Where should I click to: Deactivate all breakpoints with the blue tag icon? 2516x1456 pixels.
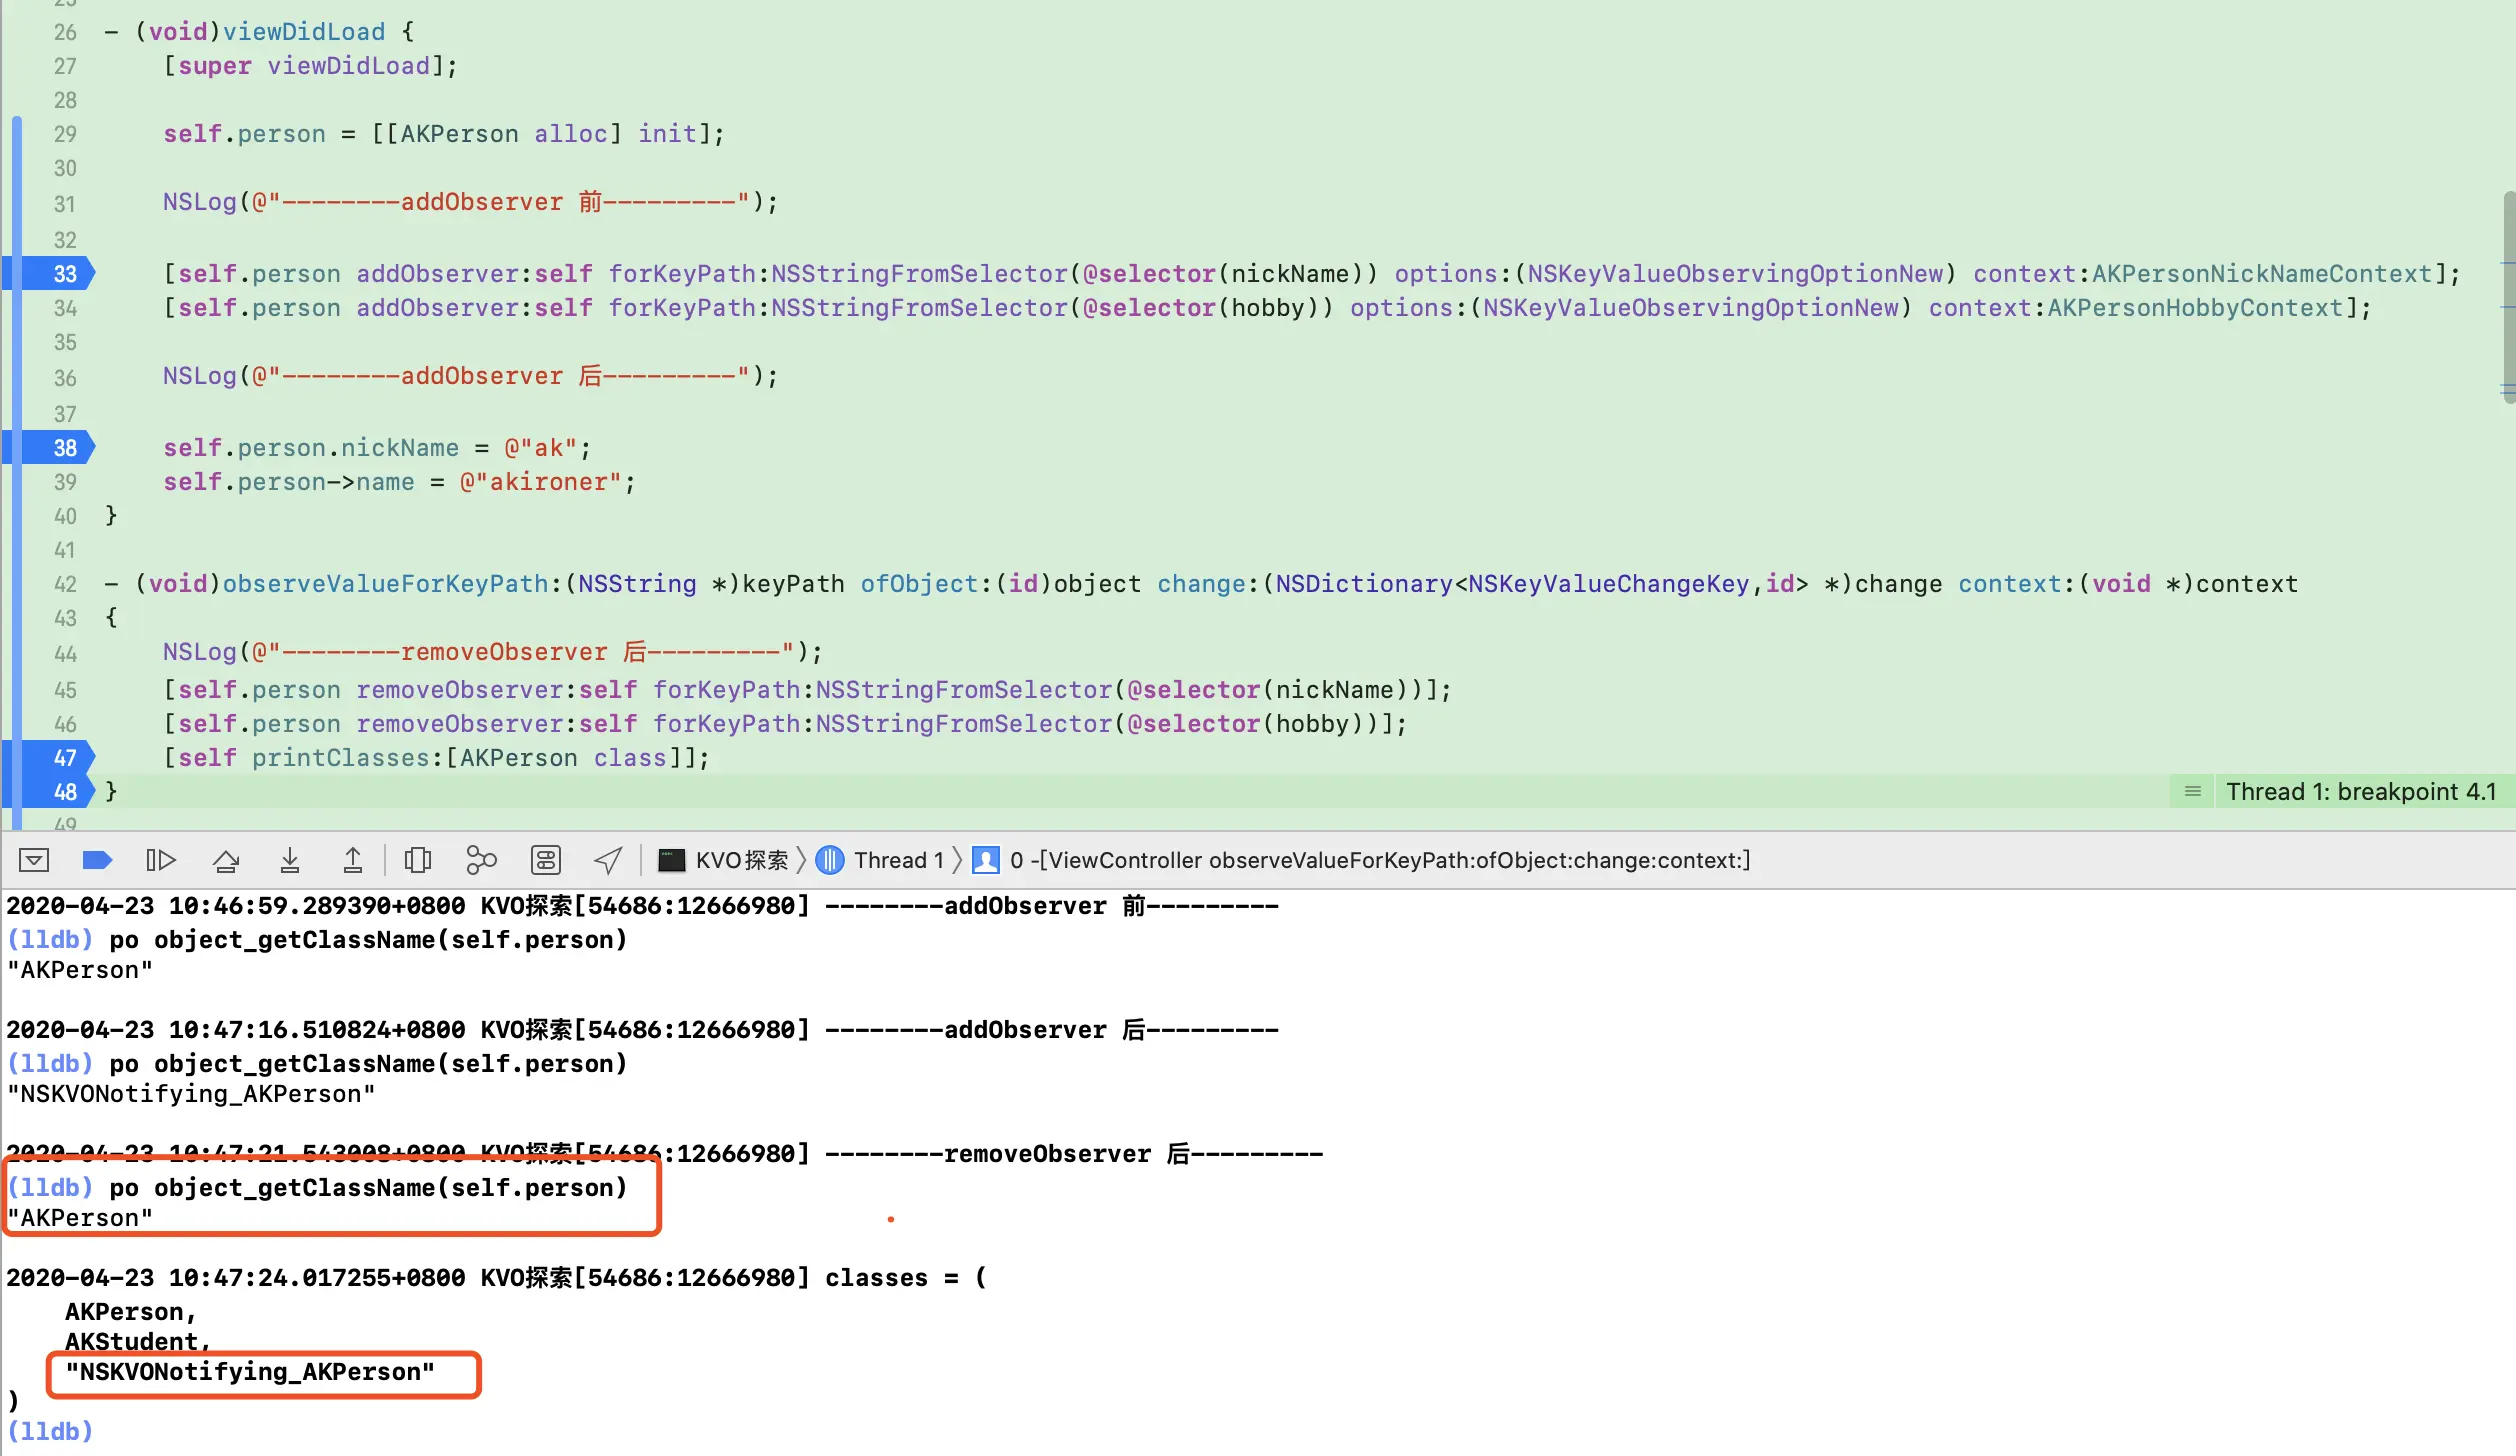97,860
